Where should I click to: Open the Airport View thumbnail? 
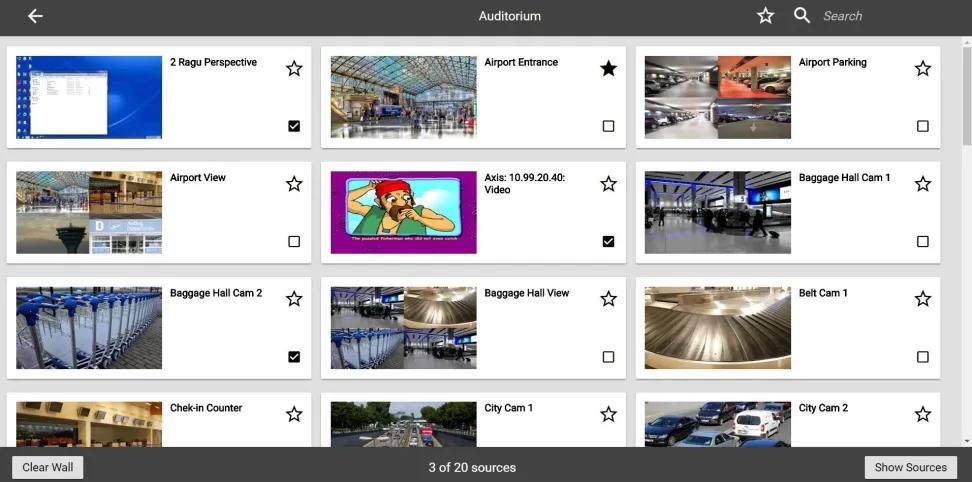pos(89,213)
